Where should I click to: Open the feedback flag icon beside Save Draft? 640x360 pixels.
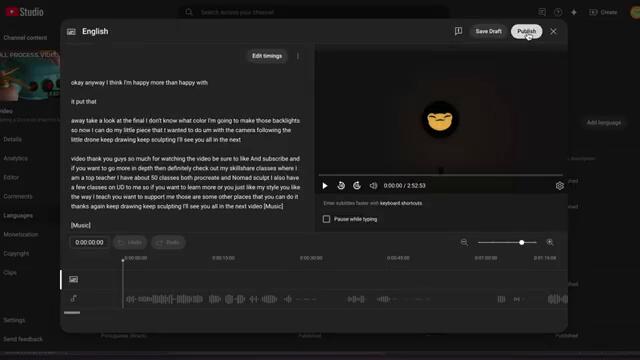(458, 31)
